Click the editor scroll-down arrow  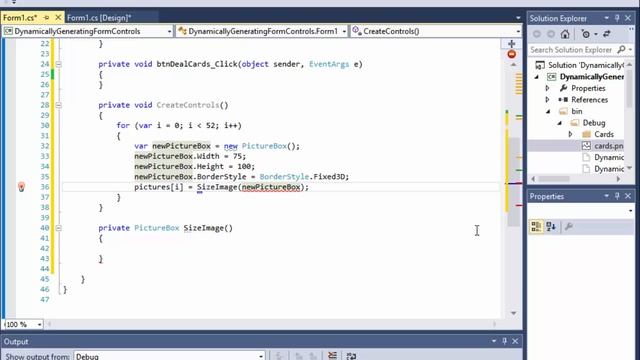tap(513, 313)
